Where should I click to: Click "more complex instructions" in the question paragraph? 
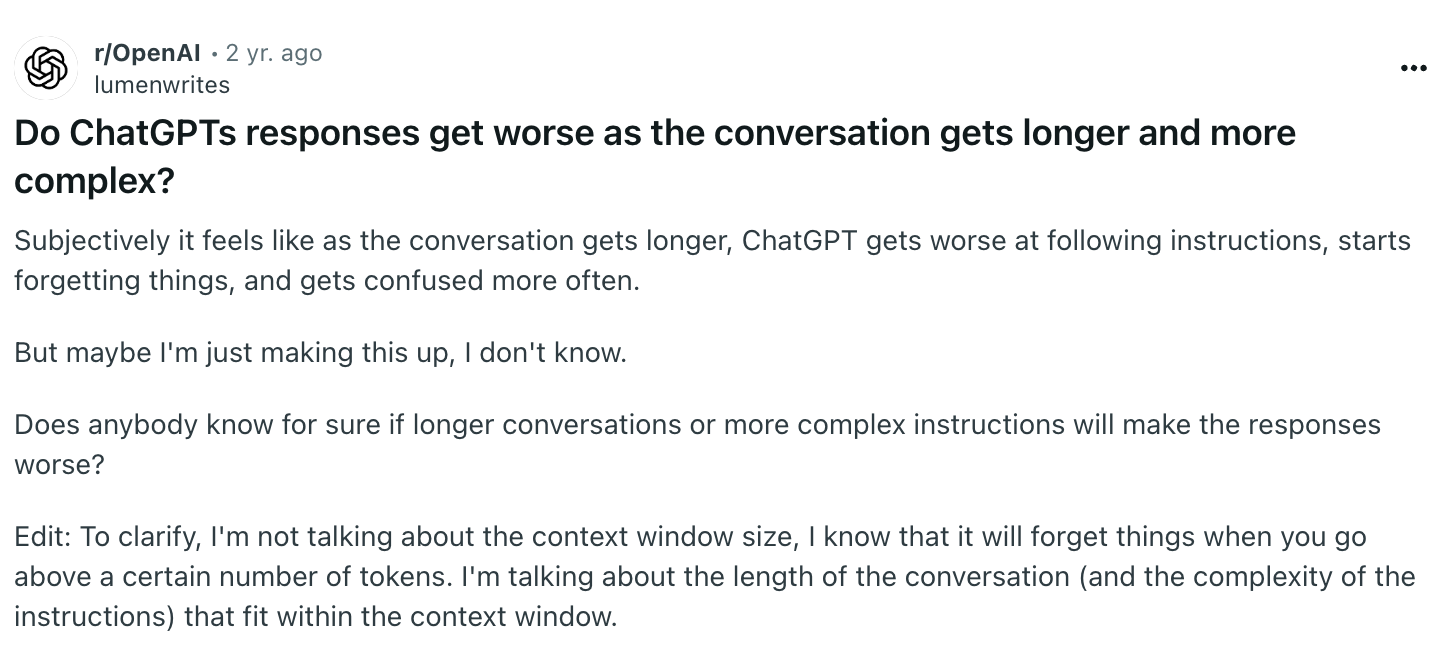(894, 425)
